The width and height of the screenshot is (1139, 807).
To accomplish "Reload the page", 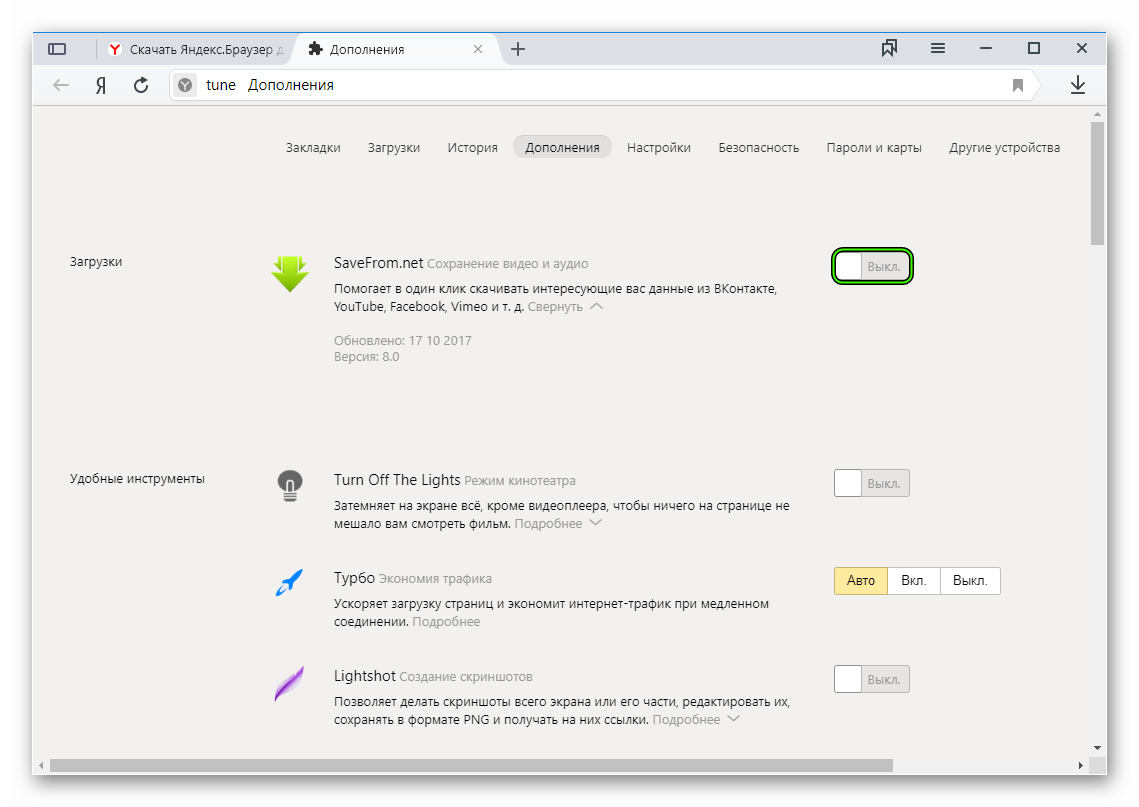I will click(x=141, y=85).
